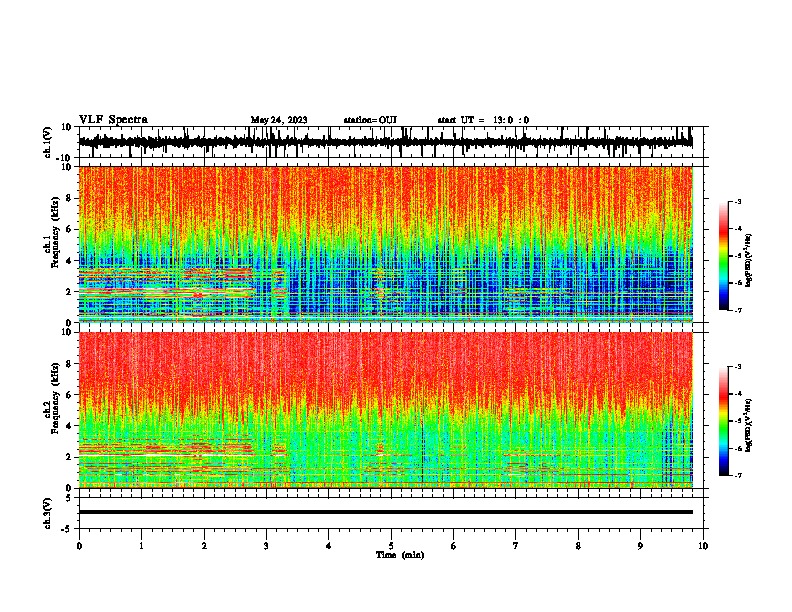Click the "6" kHz tick on ch.1 frequency axis

(x=69, y=230)
